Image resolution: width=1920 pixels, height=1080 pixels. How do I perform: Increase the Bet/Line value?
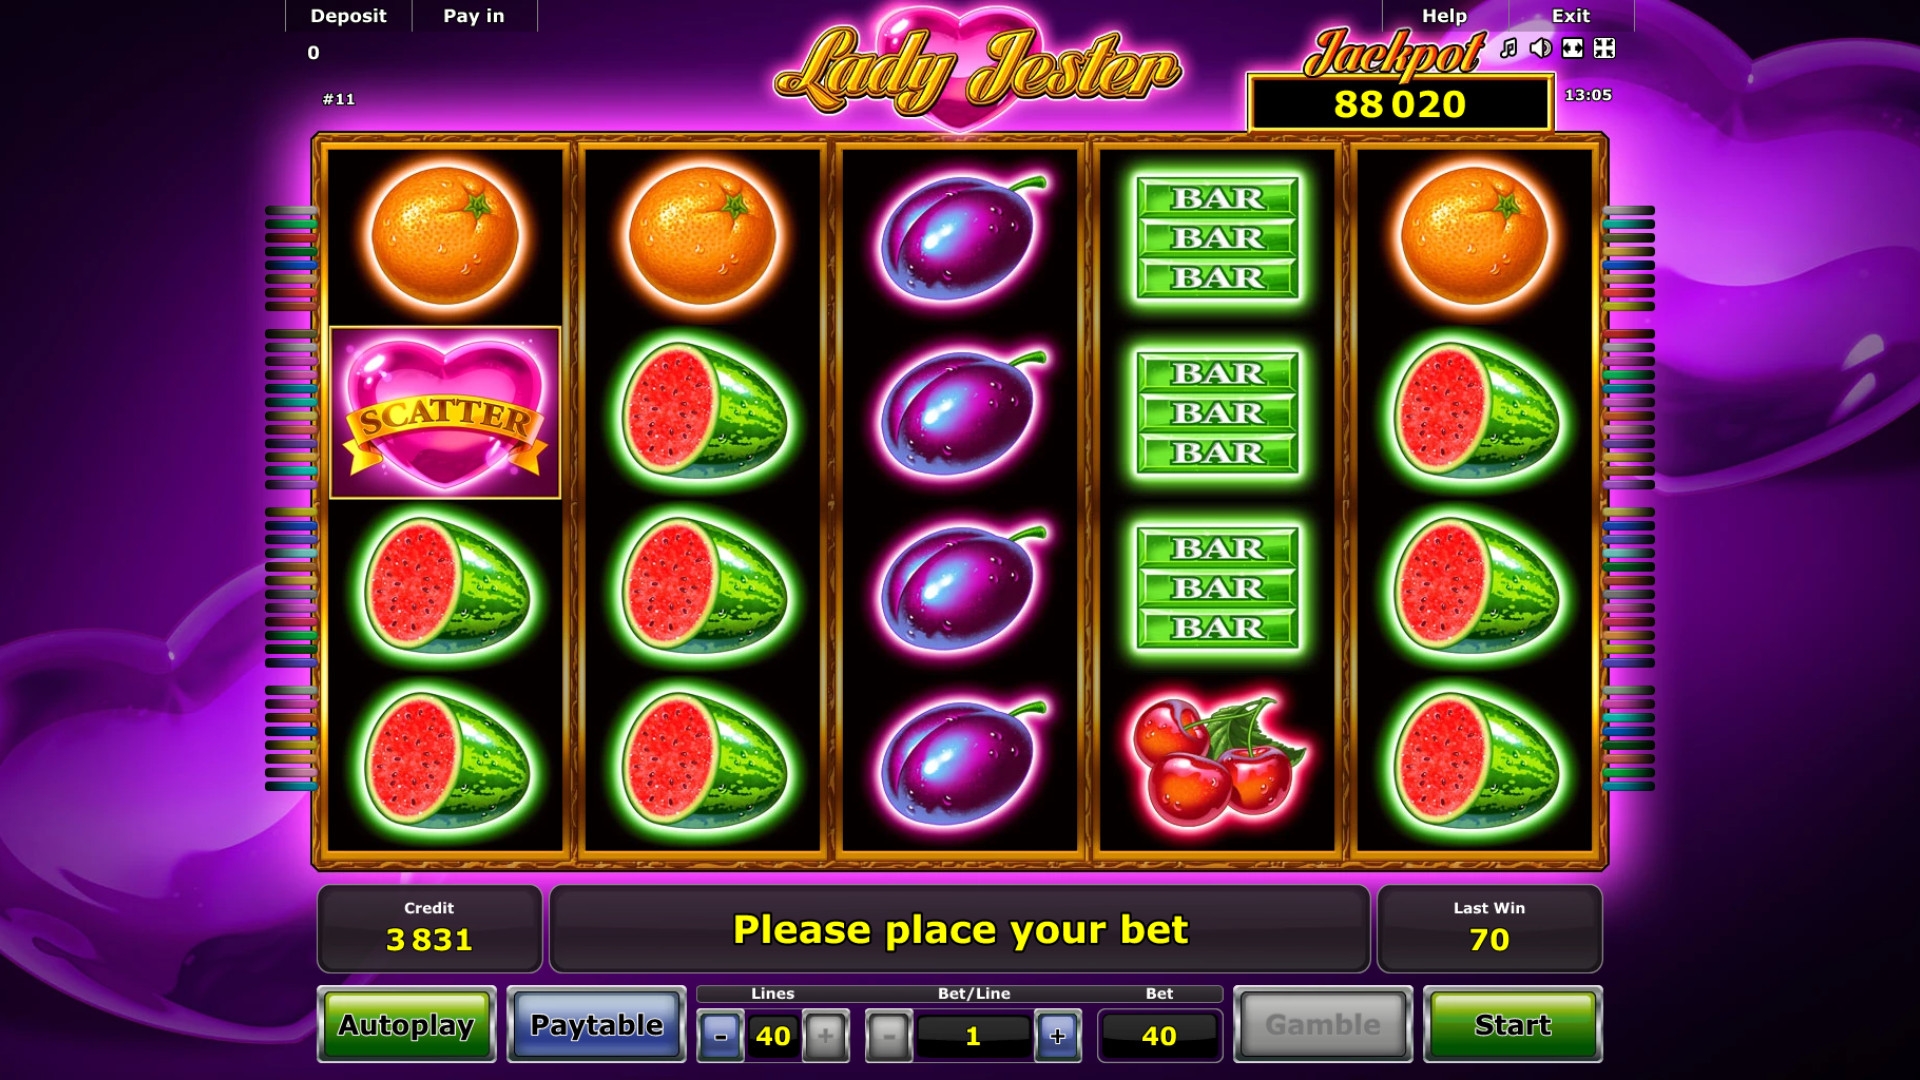[x=1058, y=1036]
